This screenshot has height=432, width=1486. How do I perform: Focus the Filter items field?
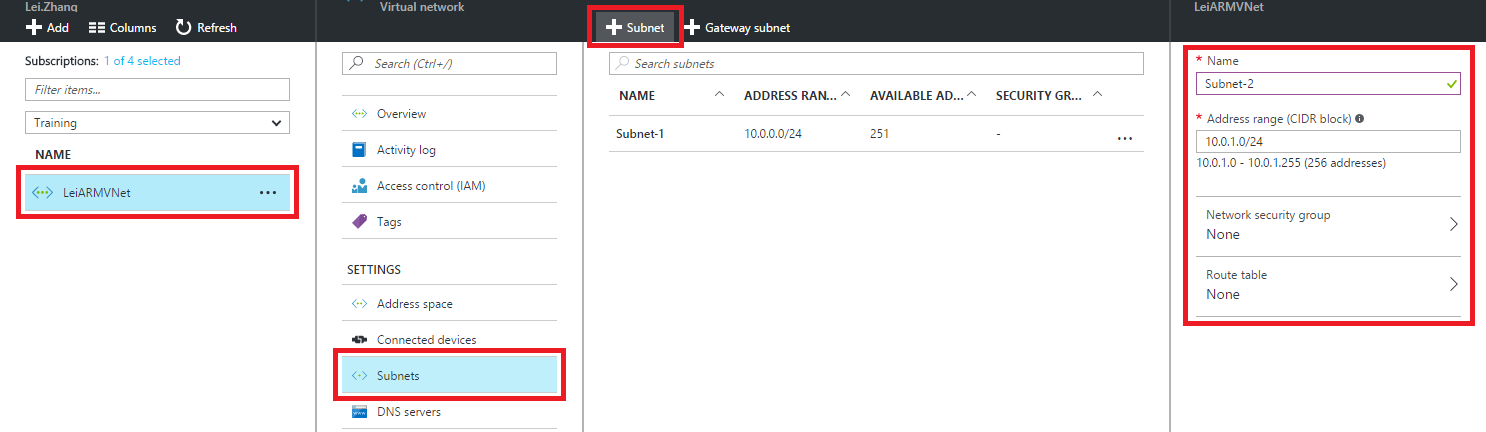coord(157,90)
